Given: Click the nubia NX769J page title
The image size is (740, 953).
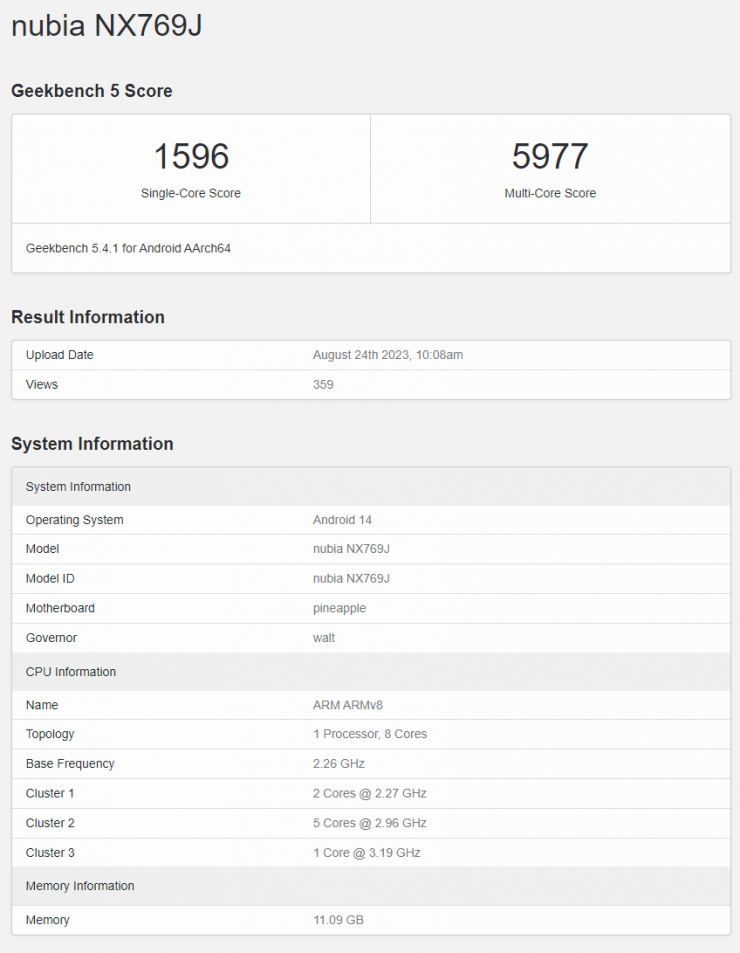Looking at the screenshot, I should coord(107,26).
